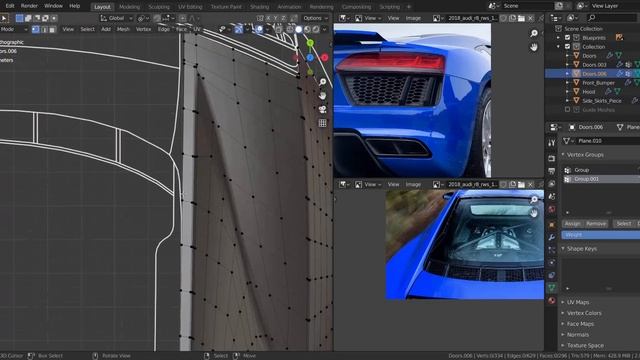Expand Doors.003 object in outliner
640x360 pixels.
(x=567, y=65)
